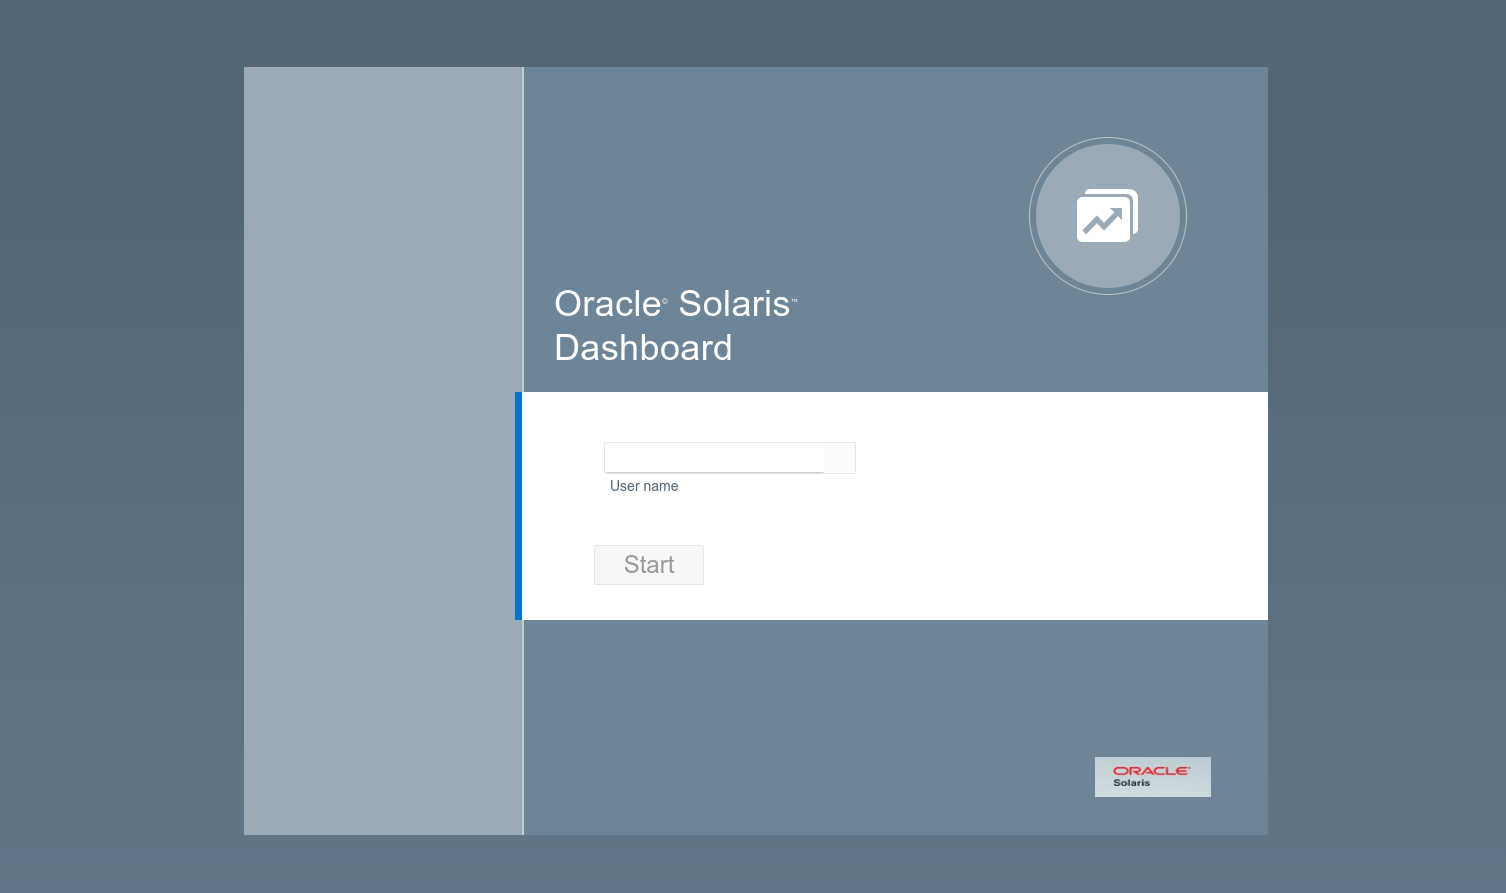Click the blue accent bar beside the login panel
Viewport: 1506px width, 893px height.
(518, 506)
